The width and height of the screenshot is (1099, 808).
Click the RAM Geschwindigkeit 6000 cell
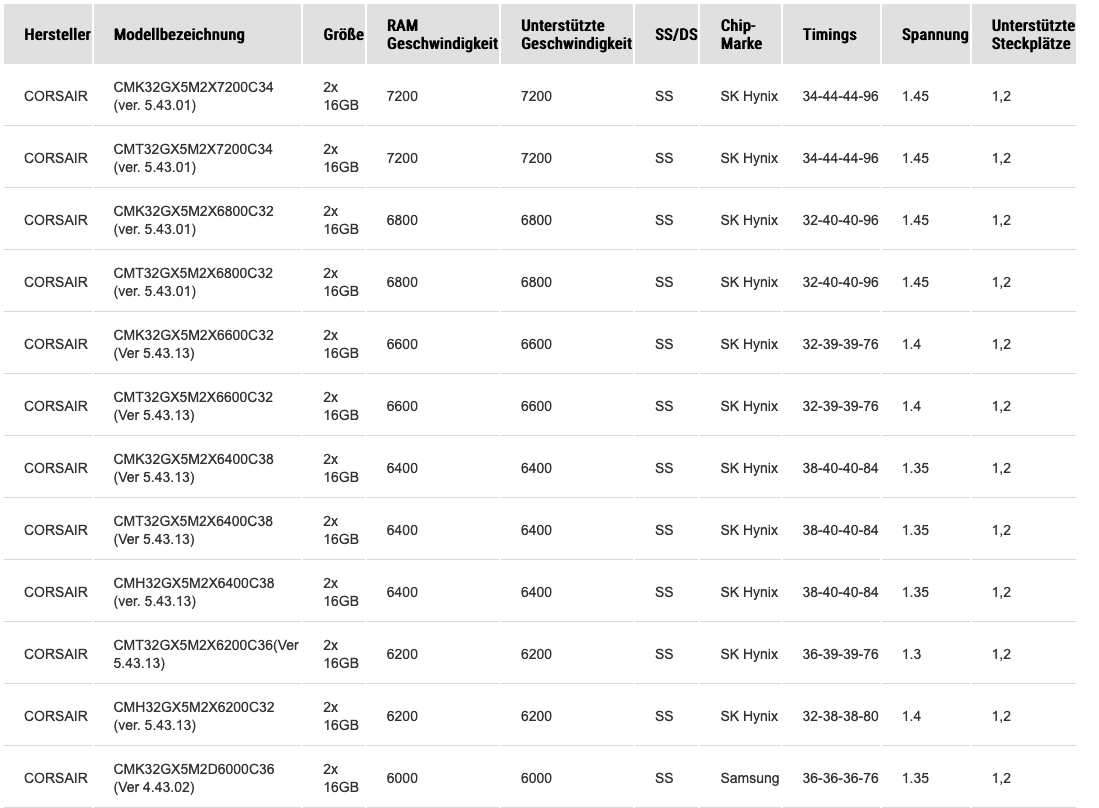(402, 778)
